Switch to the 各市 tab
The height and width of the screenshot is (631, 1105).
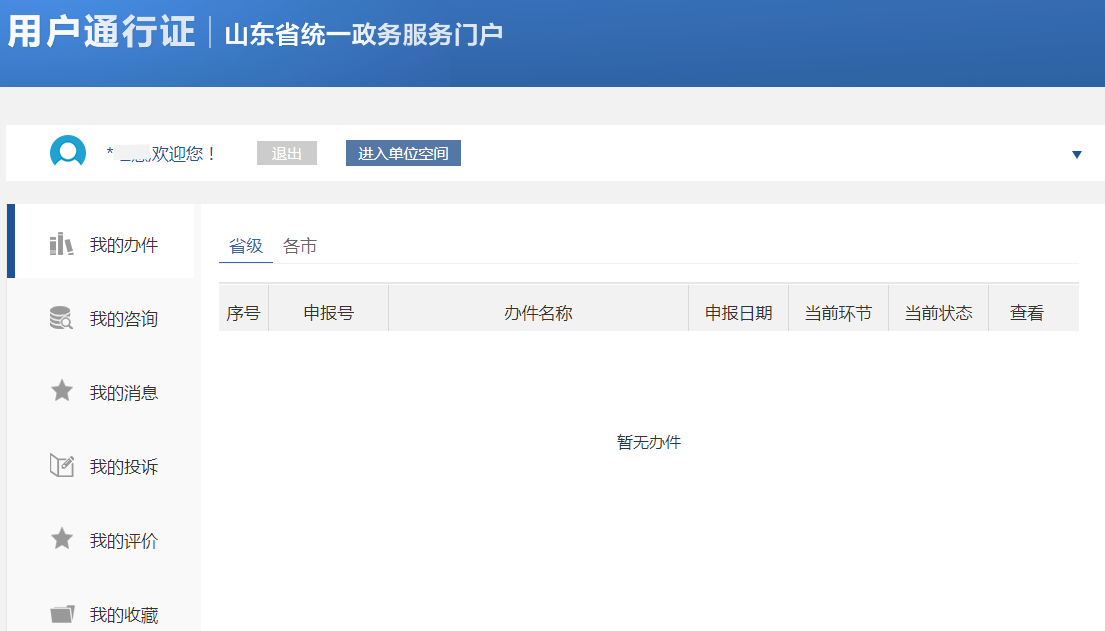300,245
